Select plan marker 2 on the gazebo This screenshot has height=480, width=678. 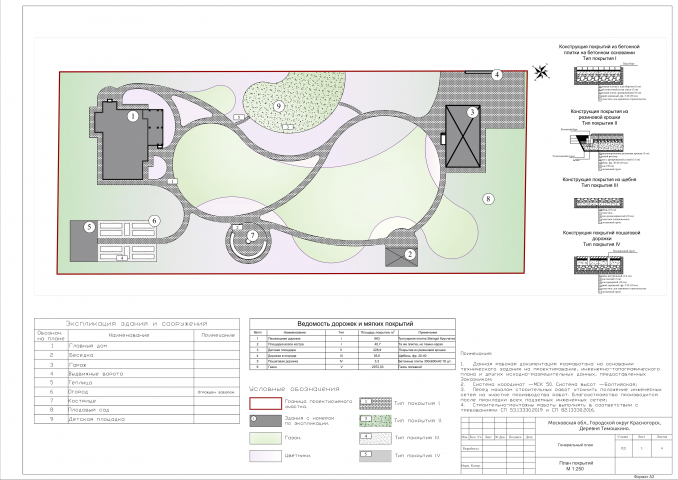coord(410,254)
